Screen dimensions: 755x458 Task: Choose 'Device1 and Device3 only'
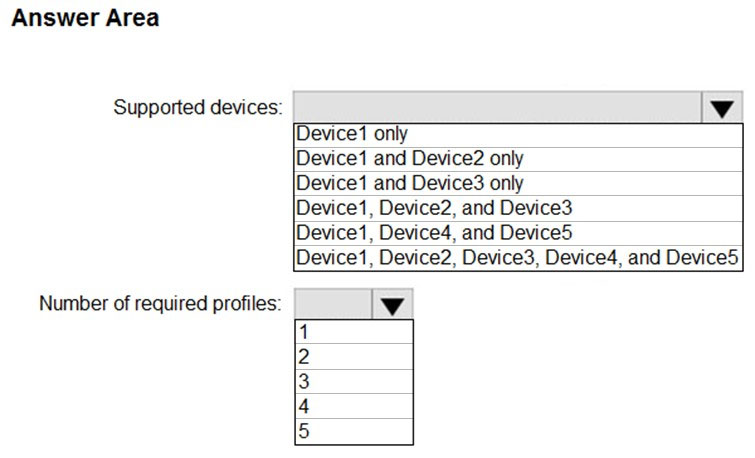tap(518, 184)
